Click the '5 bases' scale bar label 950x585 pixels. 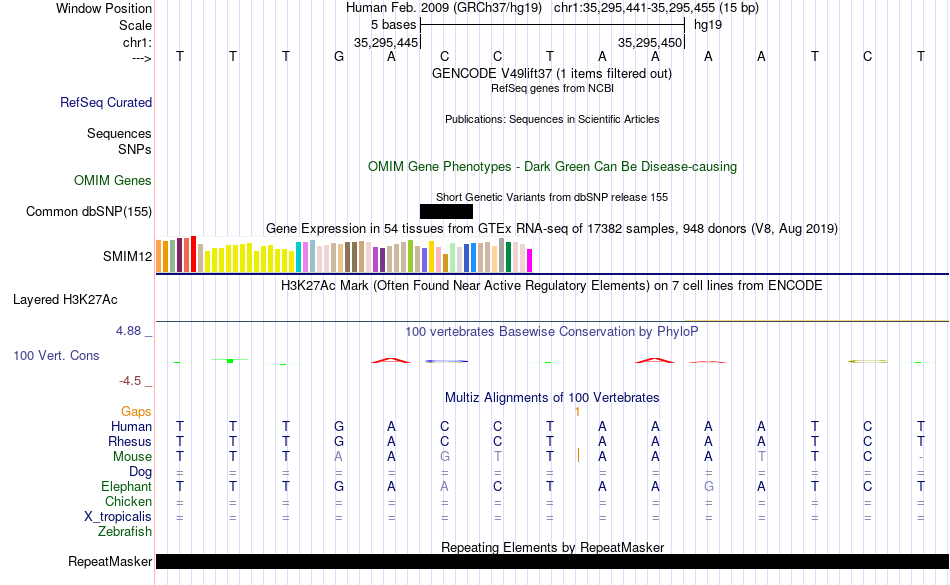click(x=393, y=25)
